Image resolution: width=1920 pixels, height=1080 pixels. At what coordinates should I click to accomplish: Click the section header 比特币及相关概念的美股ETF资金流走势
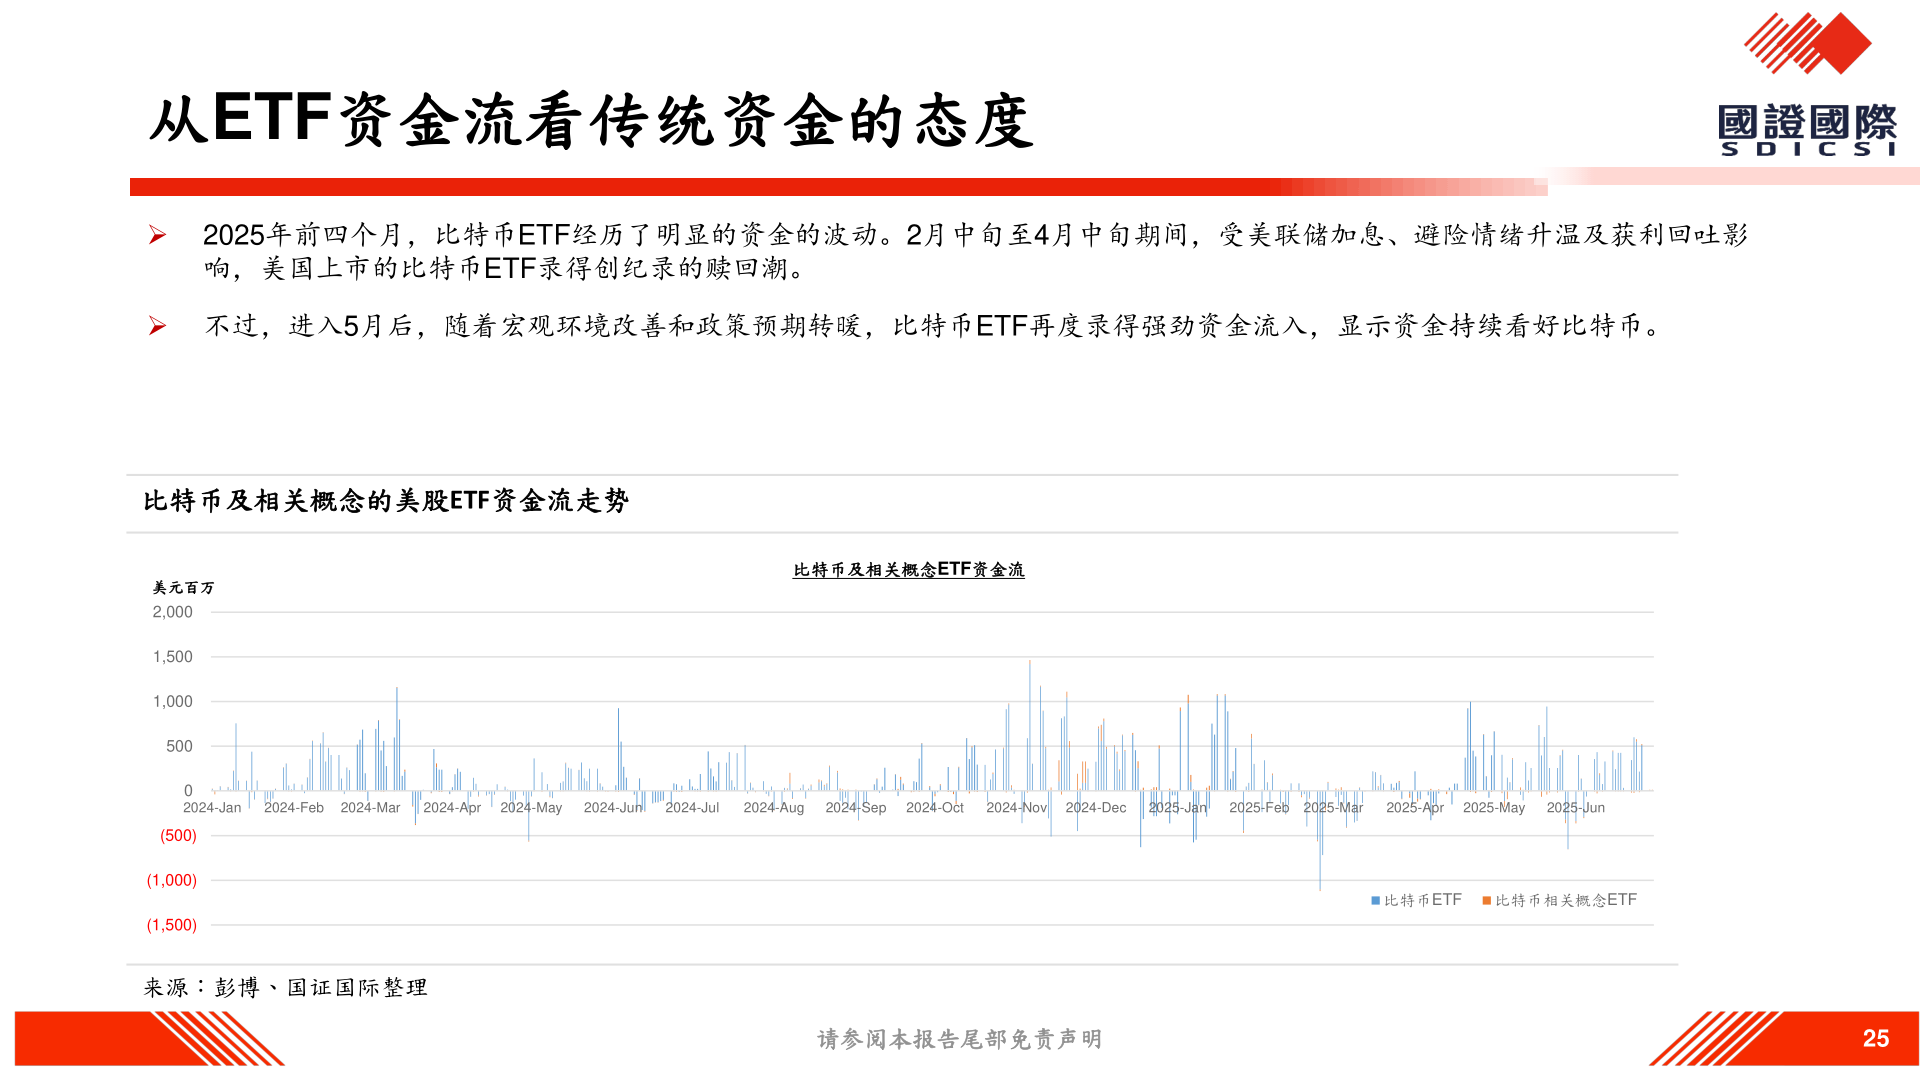(x=388, y=500)
